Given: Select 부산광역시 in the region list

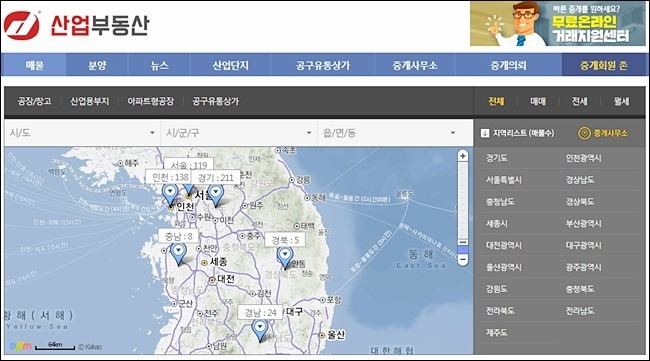Looking at the screenshot, I should tap(583, 224).
